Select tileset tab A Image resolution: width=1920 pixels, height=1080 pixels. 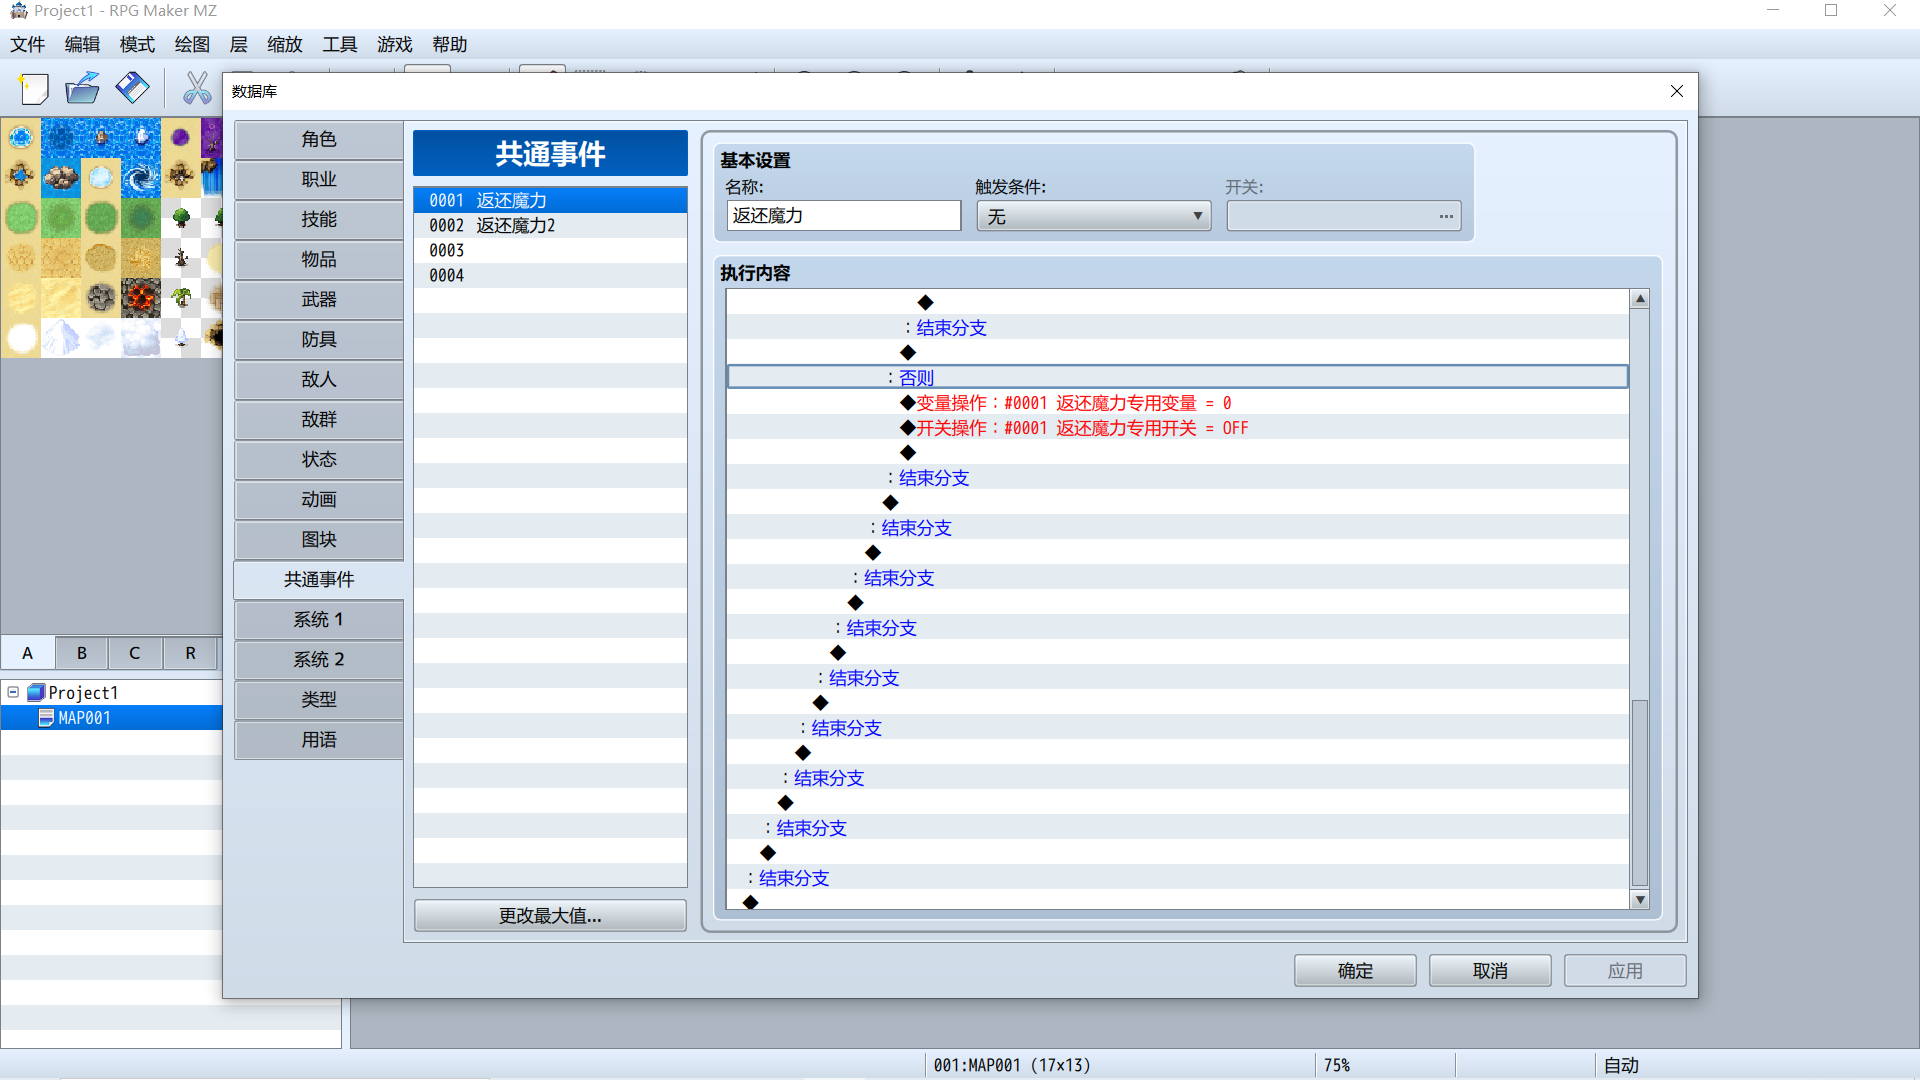click(28, 653)
